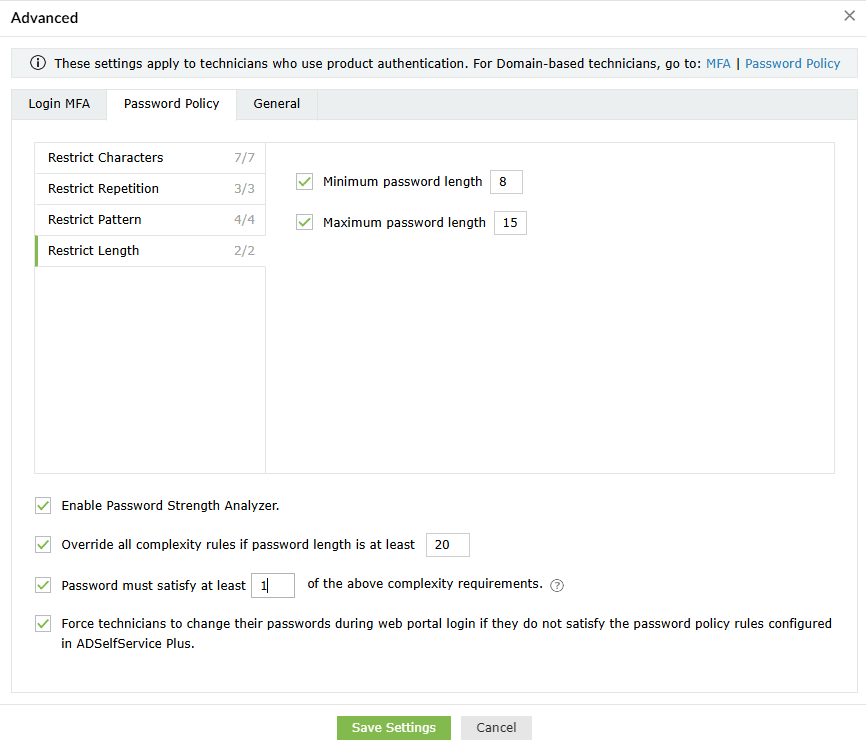Toggle the Maximum password length checkbox
The width and height of the screenshot is (866, 747).
tap(304, 222)
